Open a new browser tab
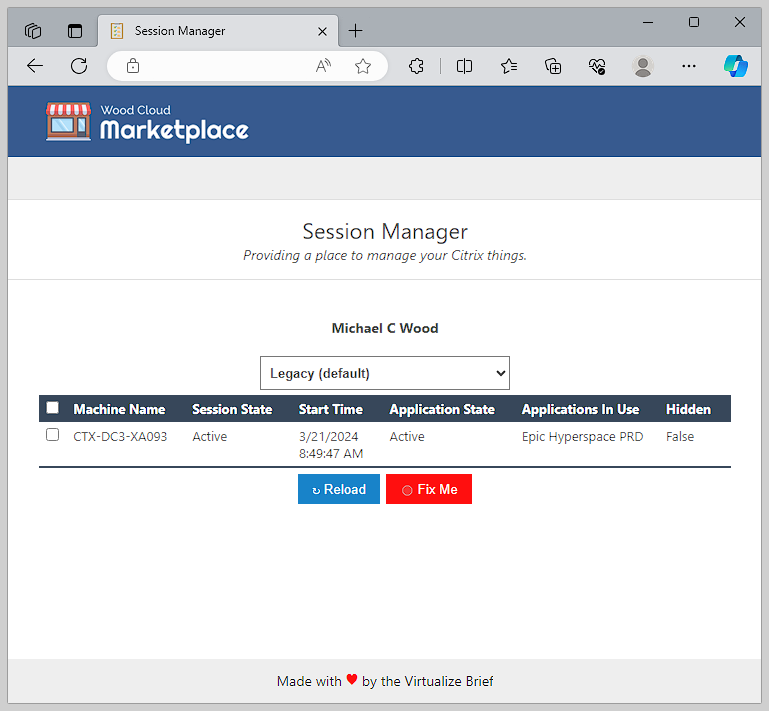769x711 pixels. coord(356,31)
